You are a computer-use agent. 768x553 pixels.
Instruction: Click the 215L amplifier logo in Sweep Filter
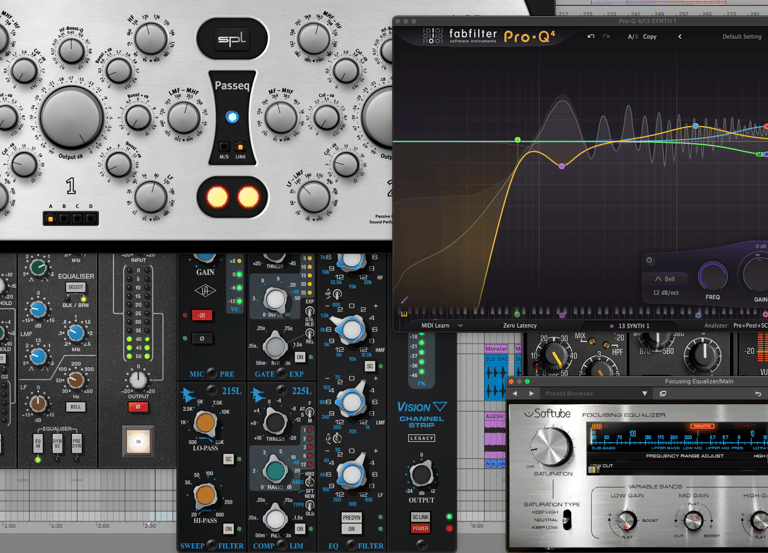(189, 394)
